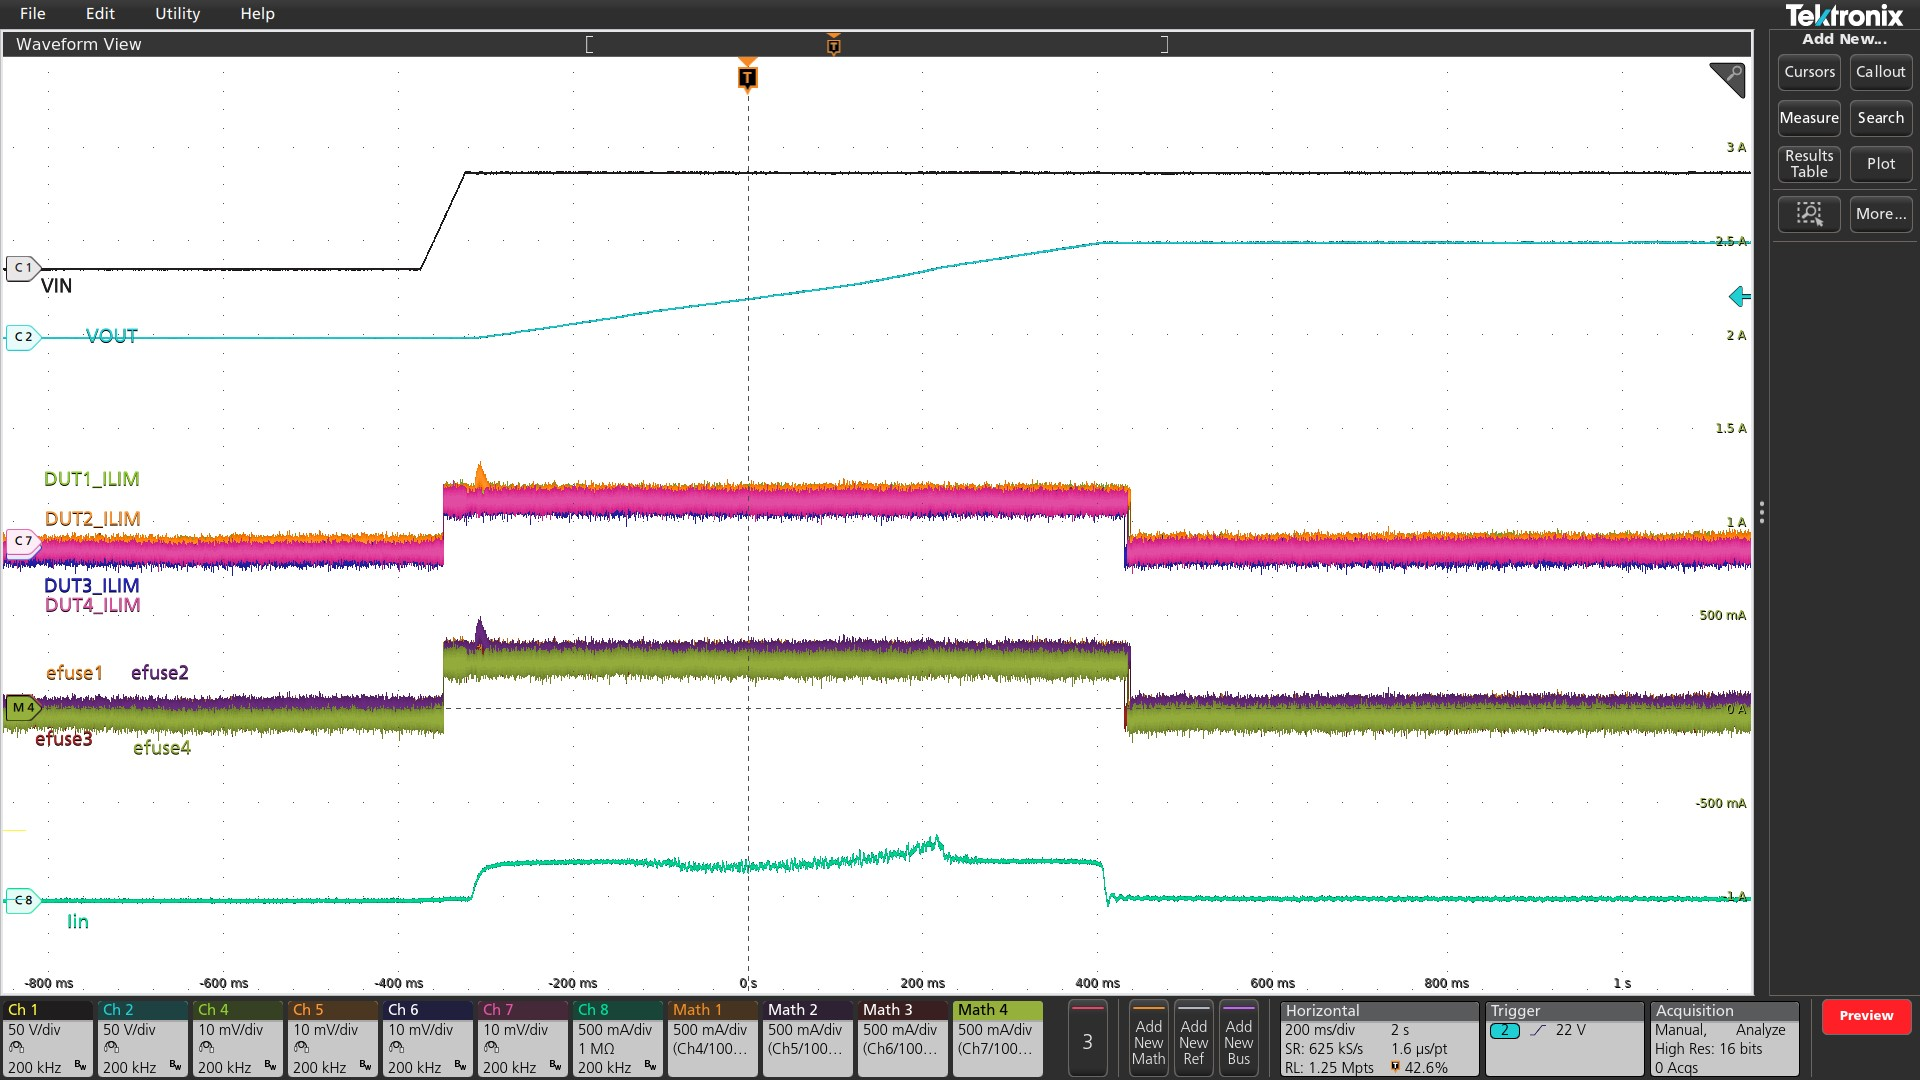Viewport: 1920px width, 1080px height.
Task: Click the C8 Iin channel handle
Action: pyautogui.click(x=22, y=900)
